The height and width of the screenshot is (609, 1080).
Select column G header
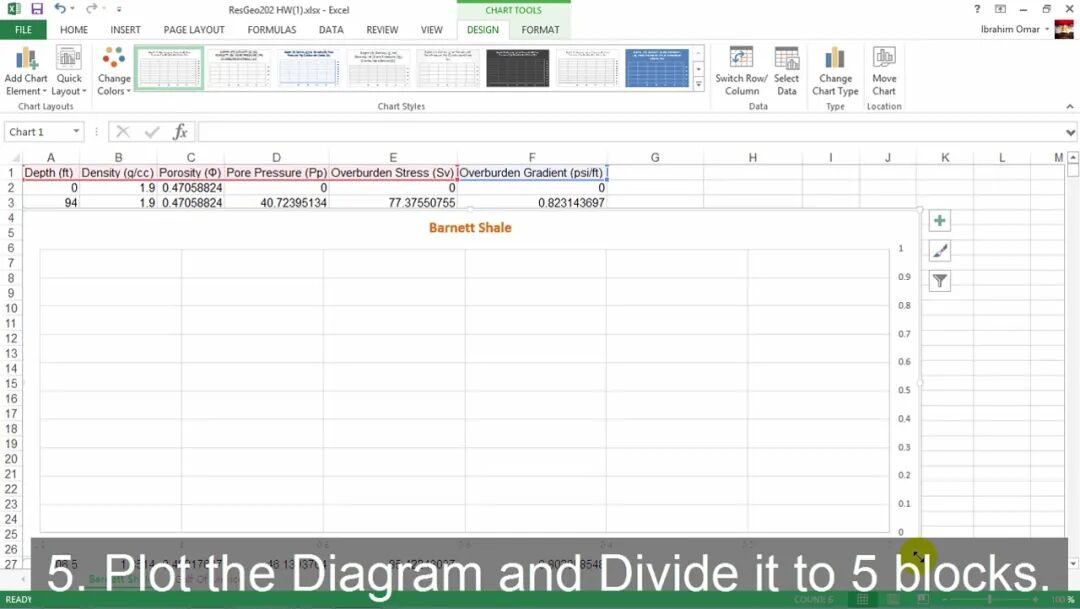(655, 158)
